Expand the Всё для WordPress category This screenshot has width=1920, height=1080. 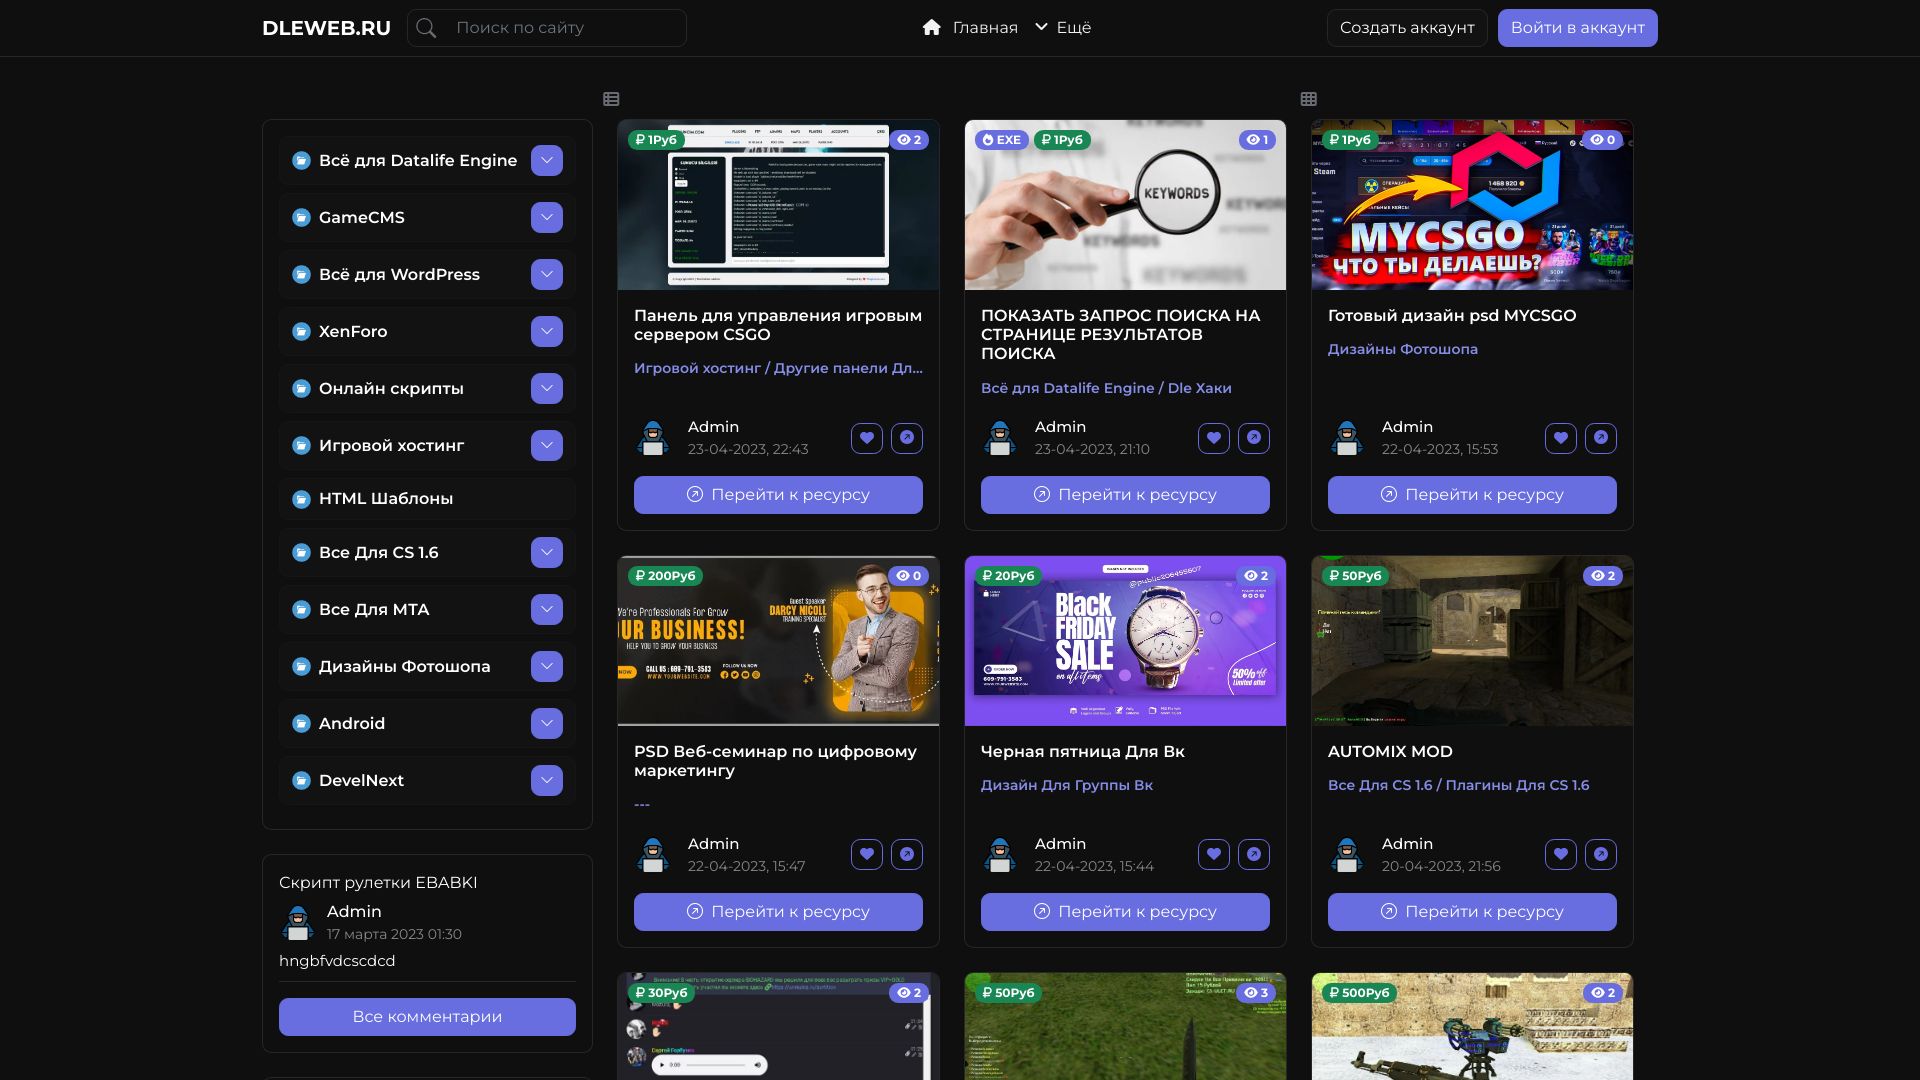[x=547, y=275]
